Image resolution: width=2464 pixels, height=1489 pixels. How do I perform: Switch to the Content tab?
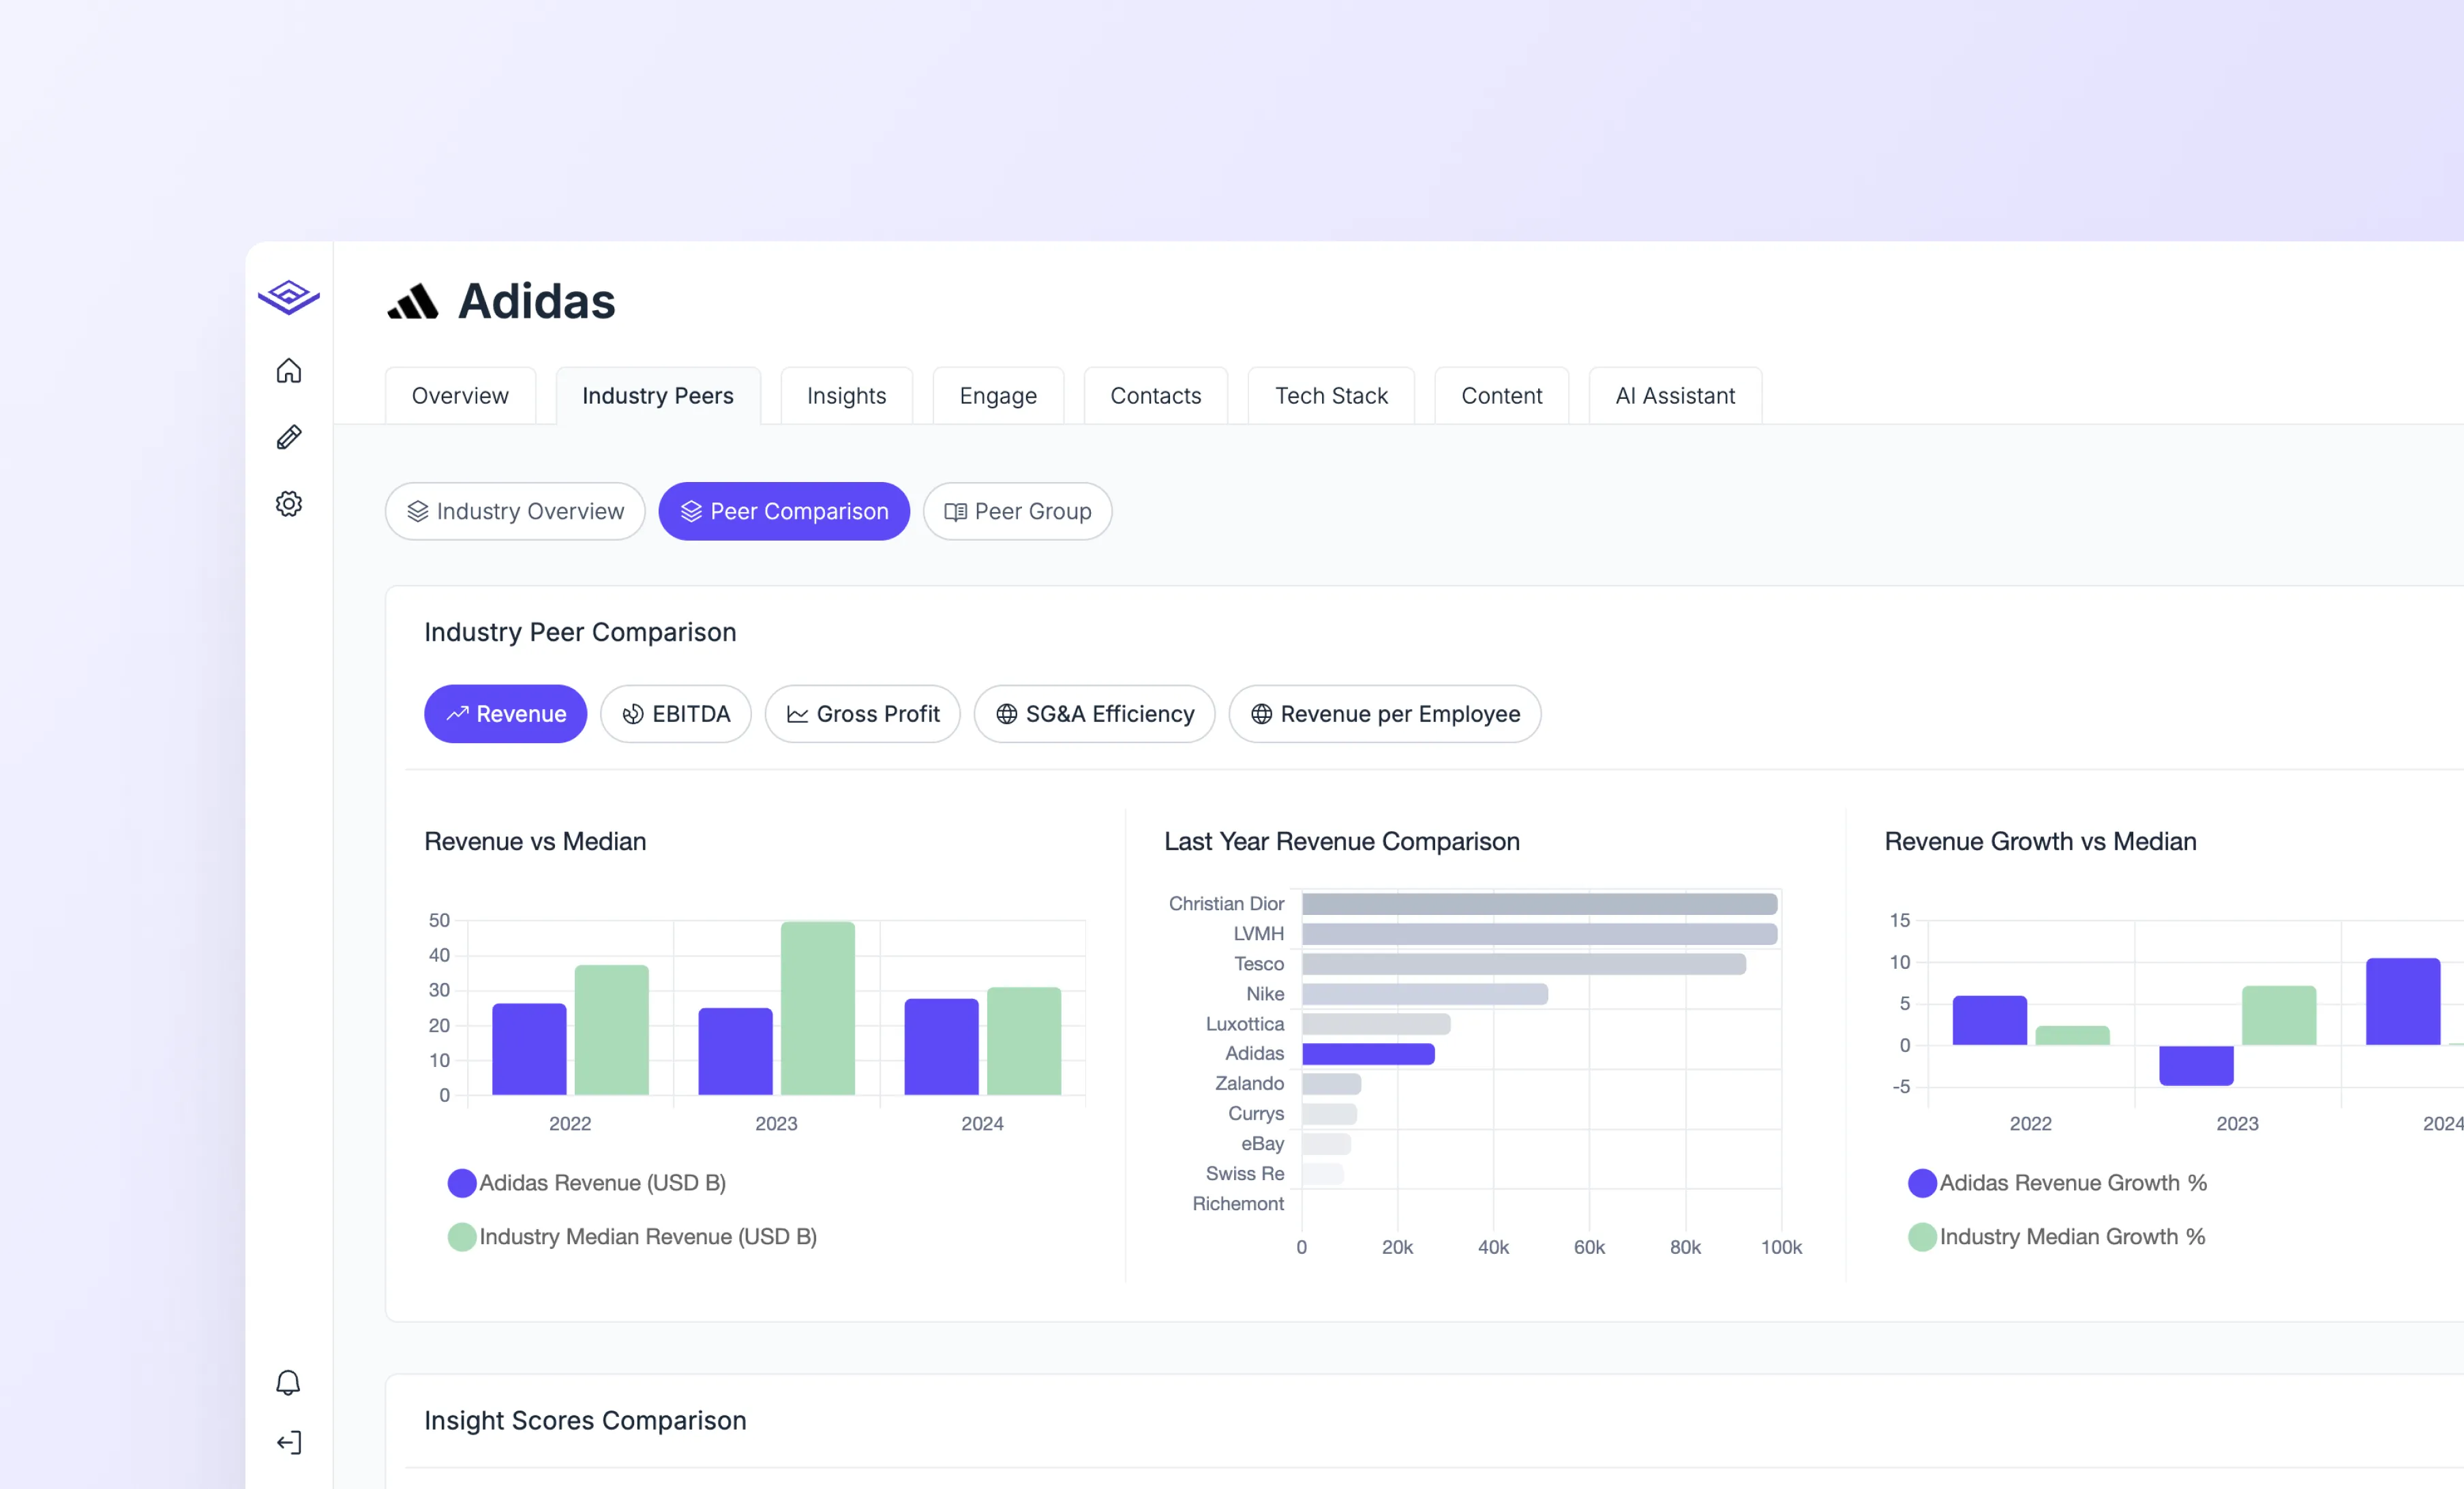1502,396
